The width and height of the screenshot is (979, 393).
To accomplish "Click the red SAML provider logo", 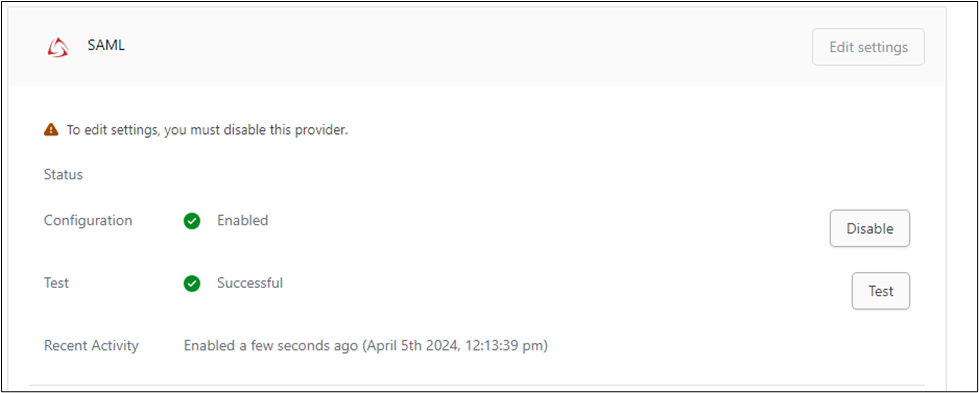I will (57, 47).
